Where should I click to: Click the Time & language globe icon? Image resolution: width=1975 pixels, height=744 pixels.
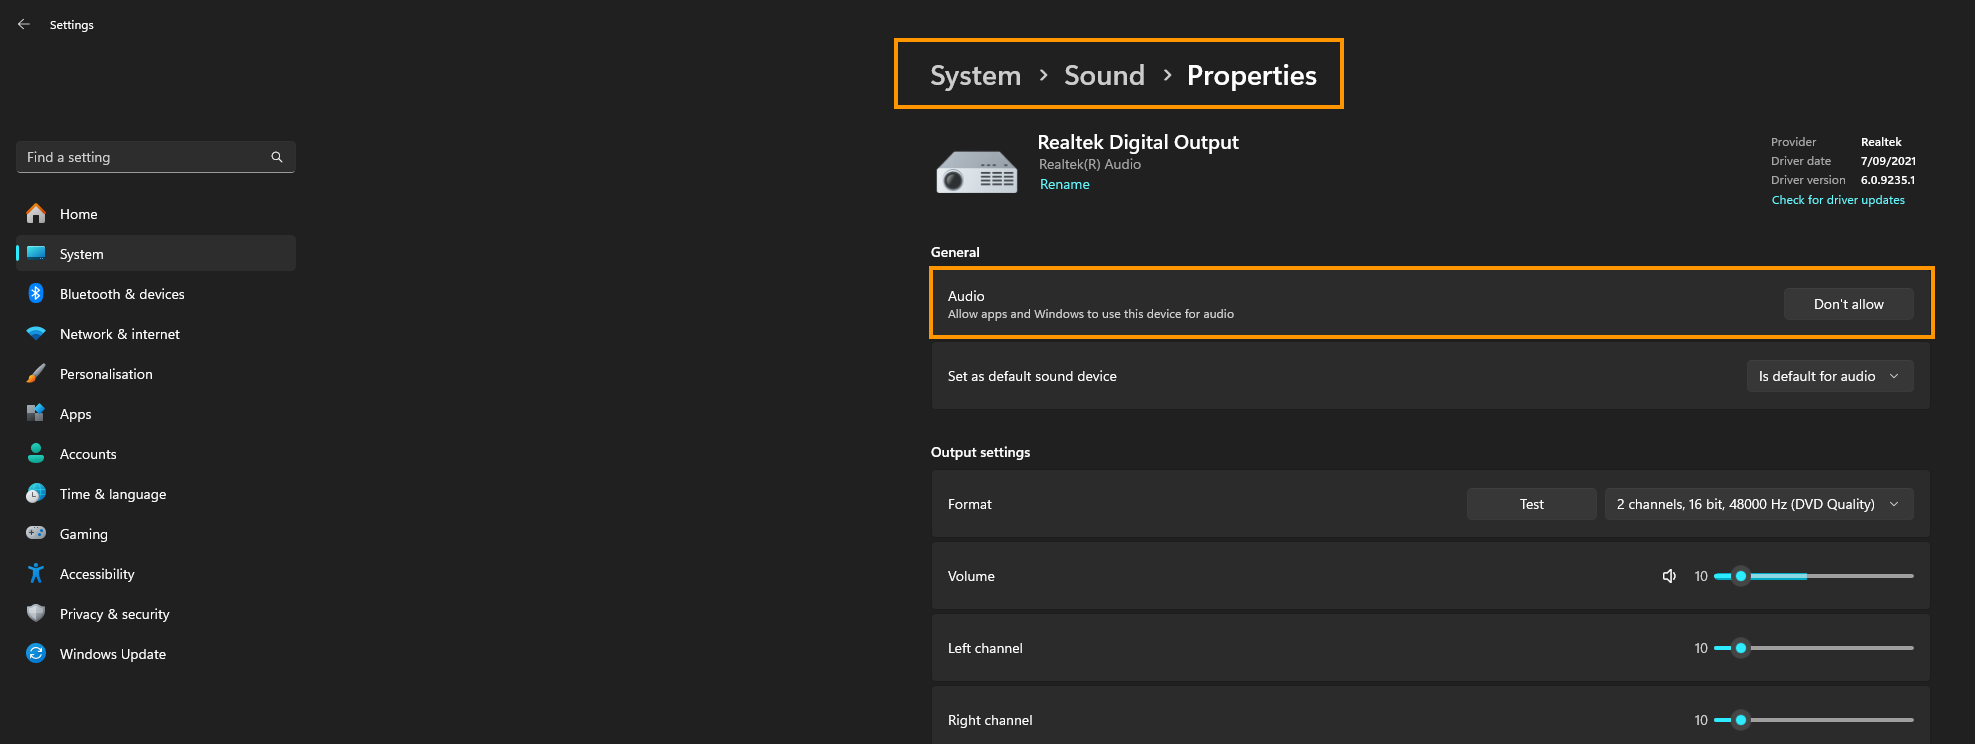(36, 493)
